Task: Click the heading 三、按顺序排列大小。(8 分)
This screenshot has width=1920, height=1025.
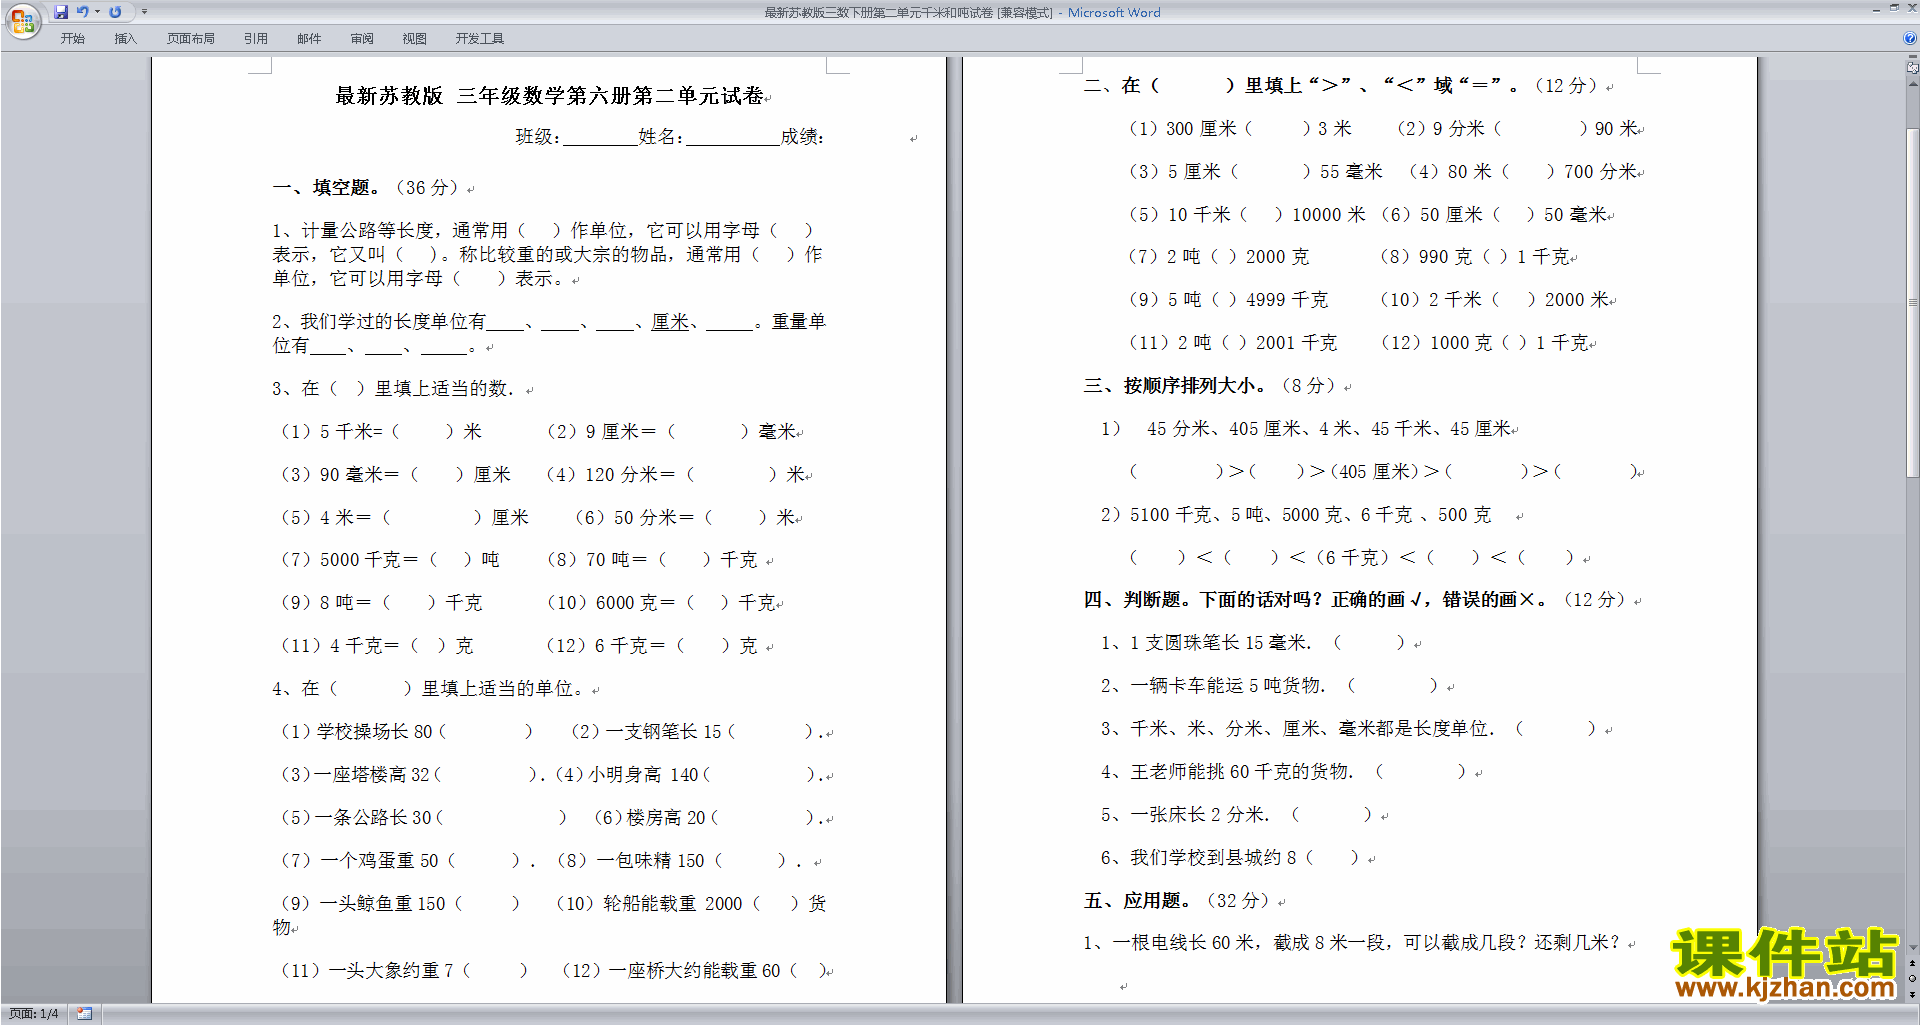Action: click(1210, 386)
